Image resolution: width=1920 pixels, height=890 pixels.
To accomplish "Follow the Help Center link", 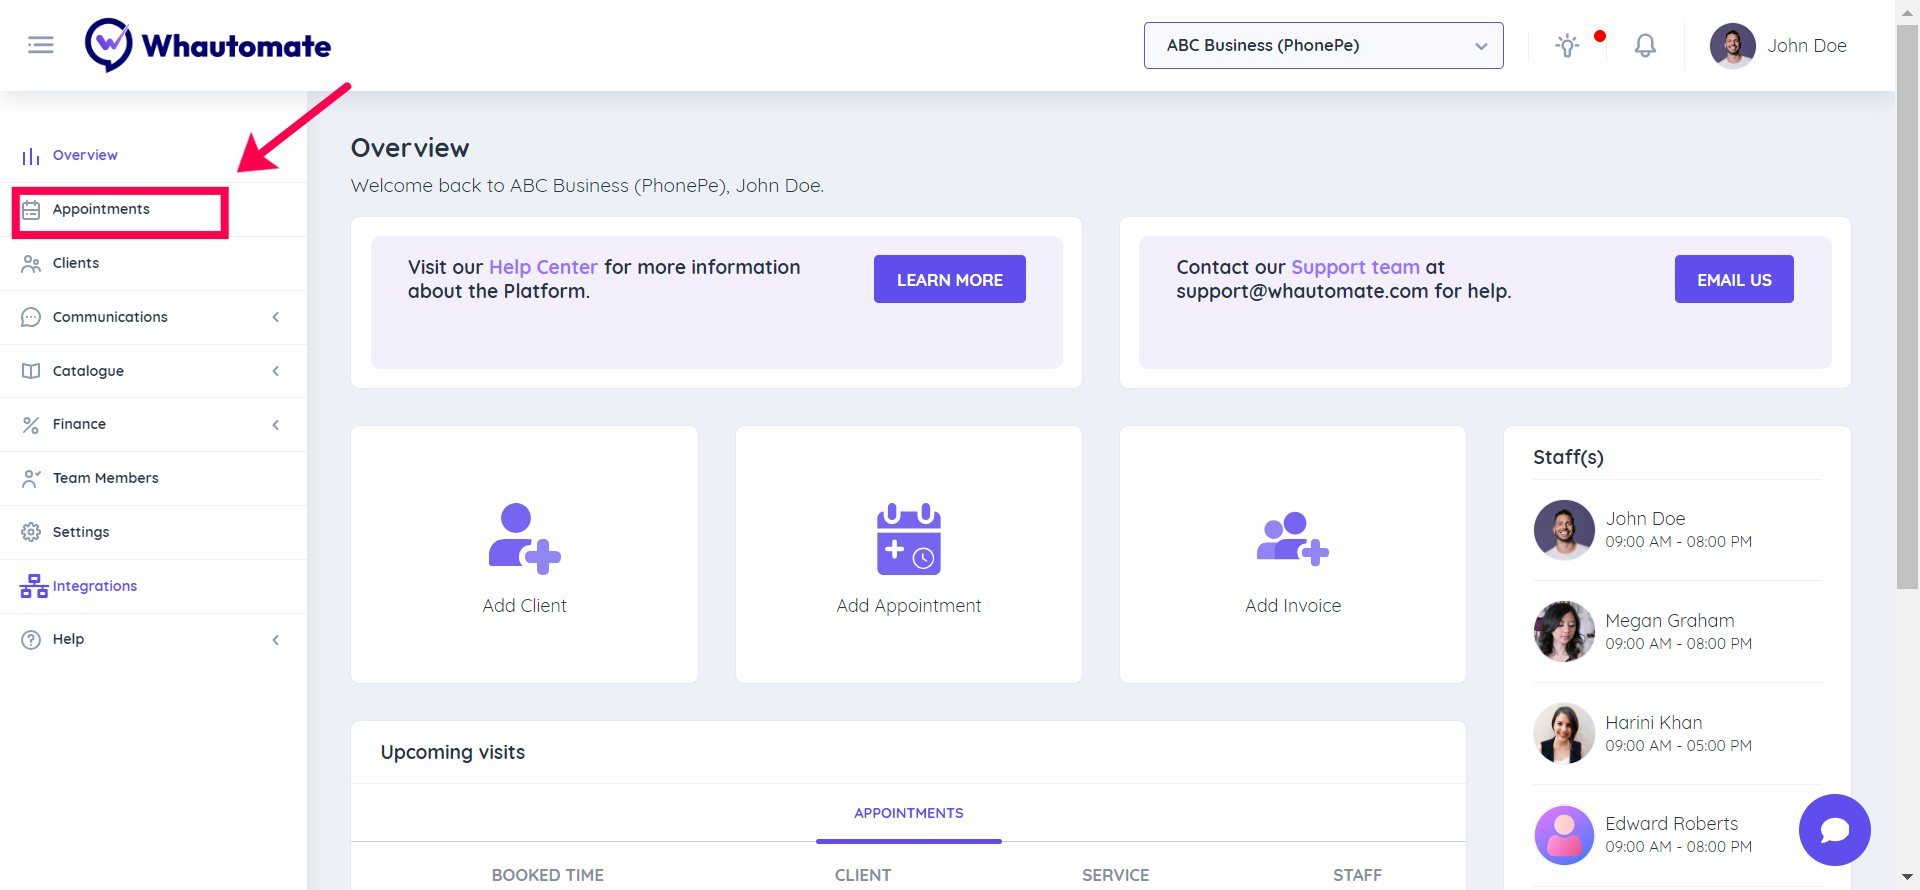I will pos(543,267).
